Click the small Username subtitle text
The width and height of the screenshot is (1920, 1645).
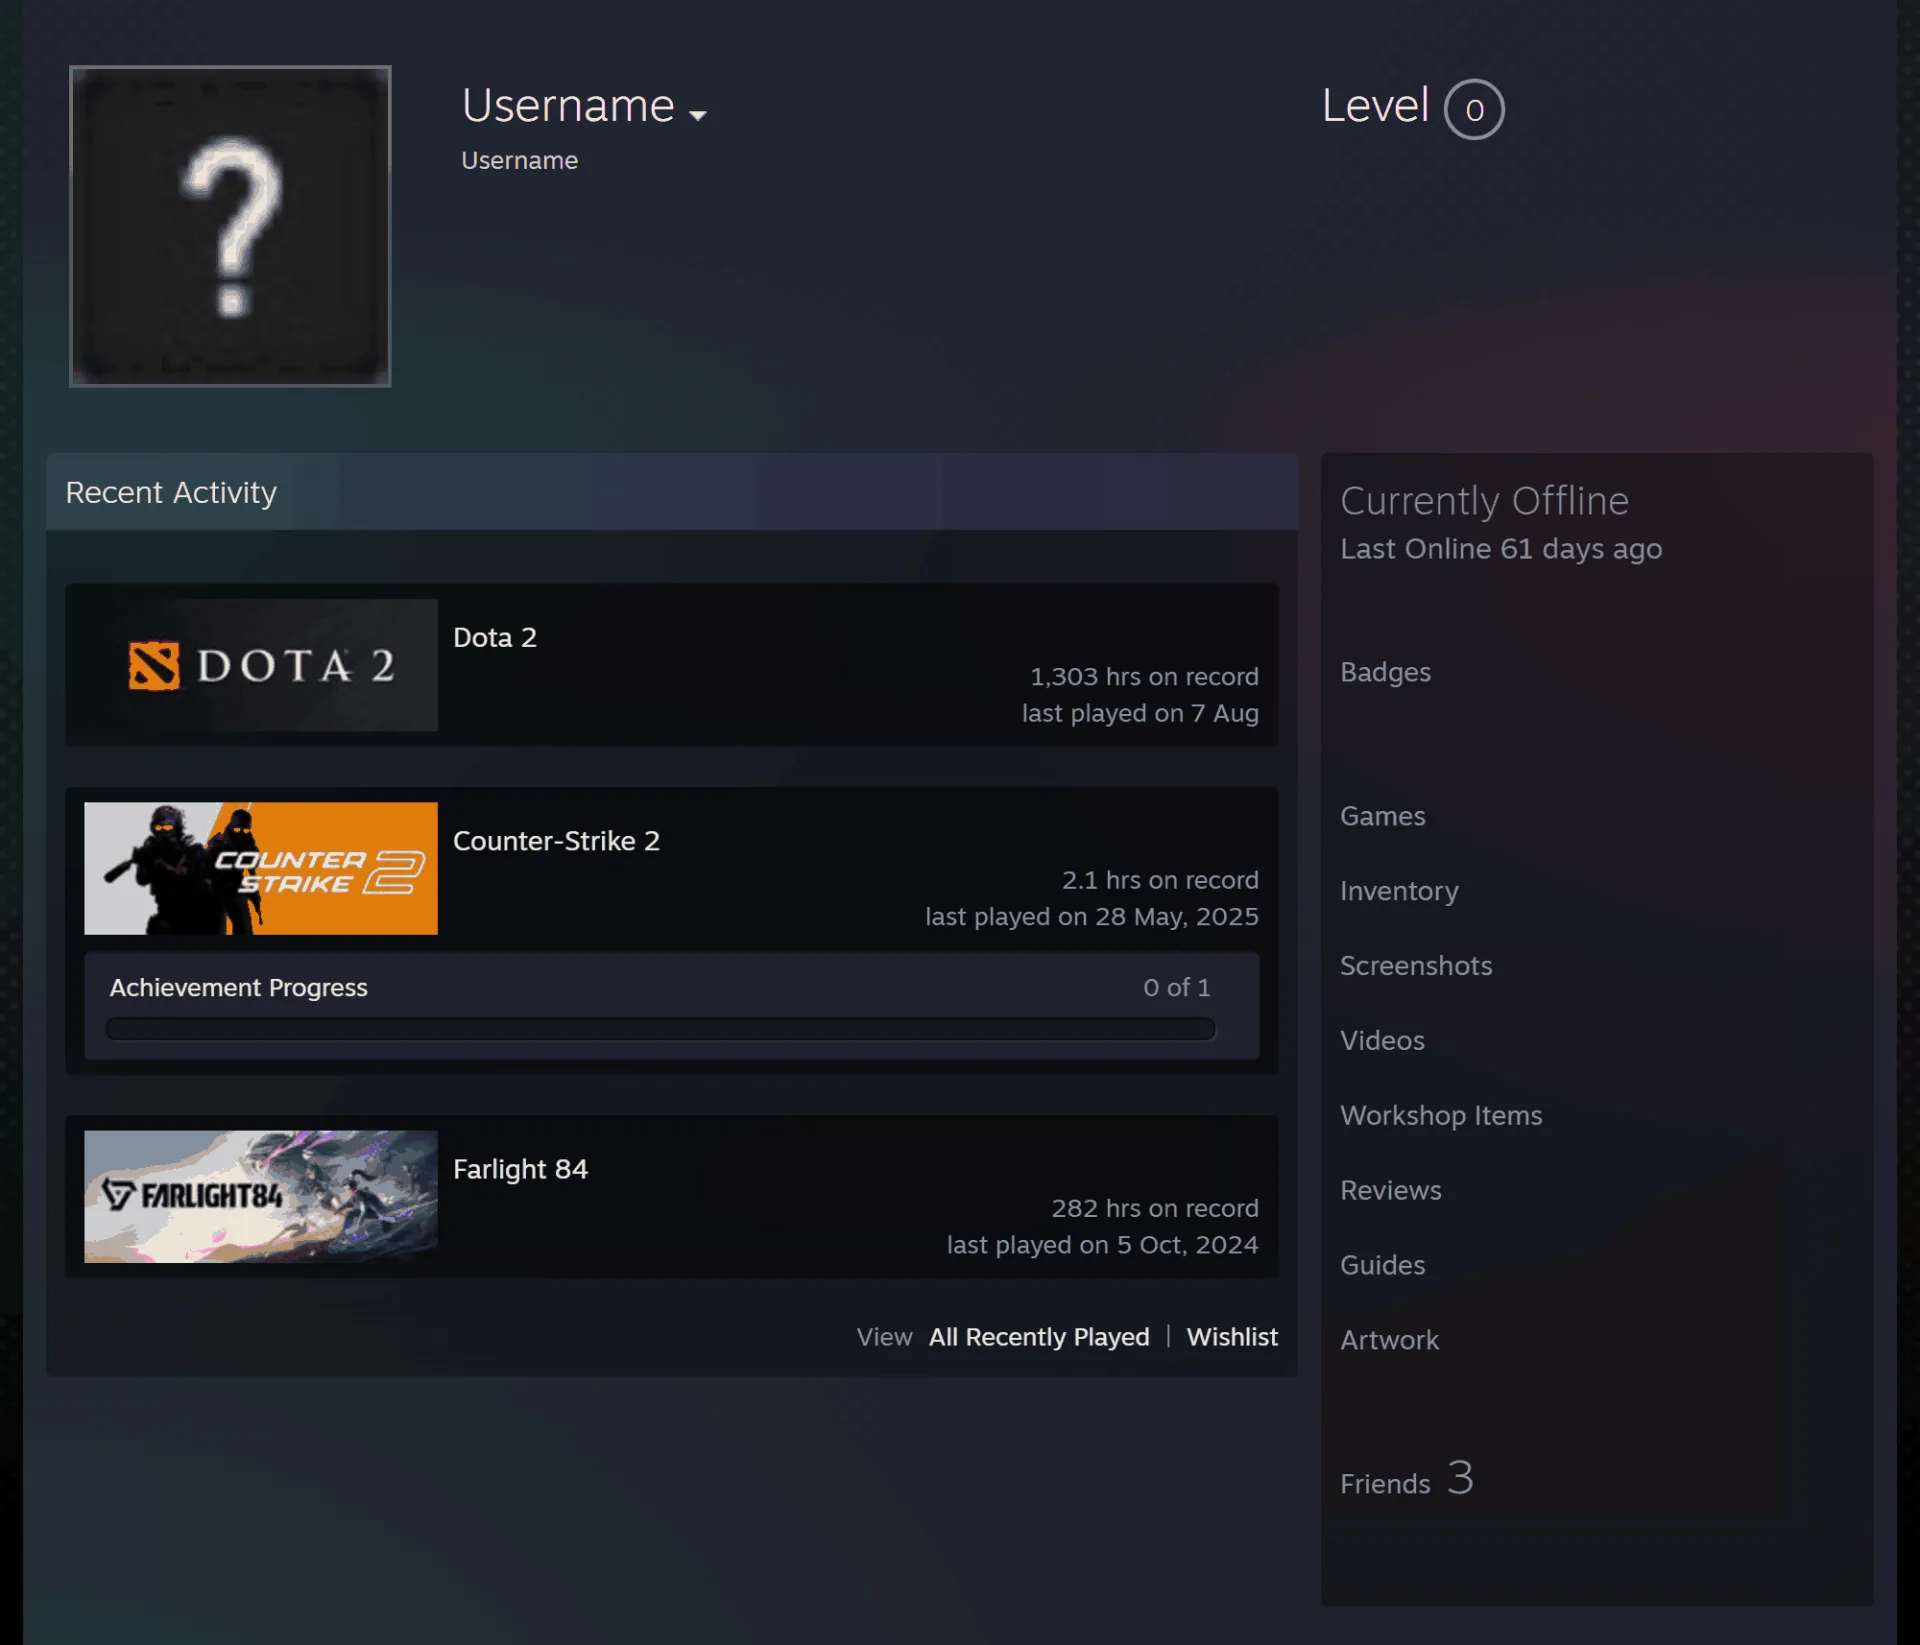point(519,161)
